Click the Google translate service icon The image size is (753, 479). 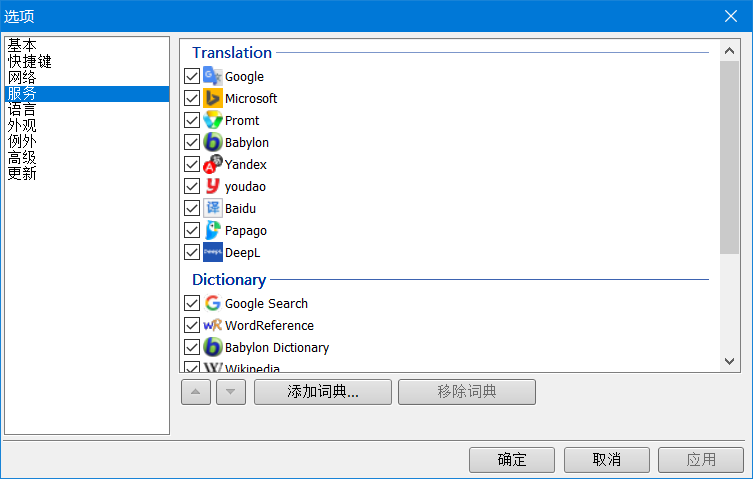click(x=212, y=76)
